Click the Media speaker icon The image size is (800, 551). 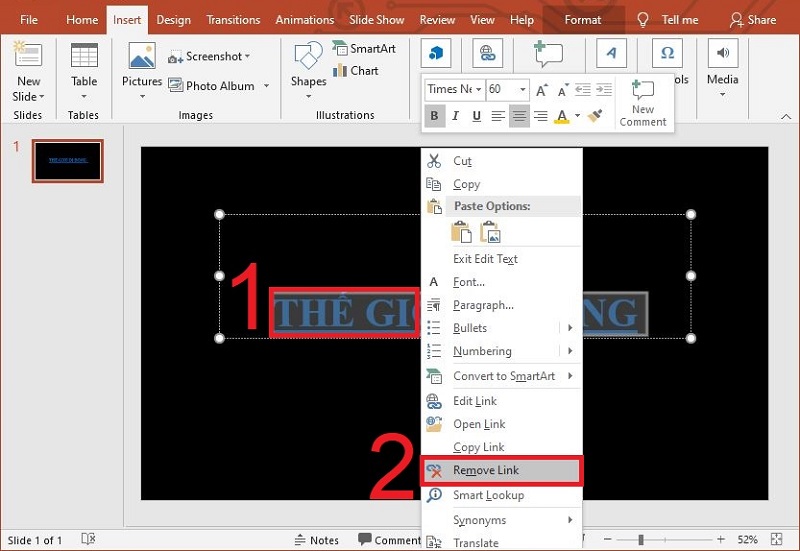(723, 53)
